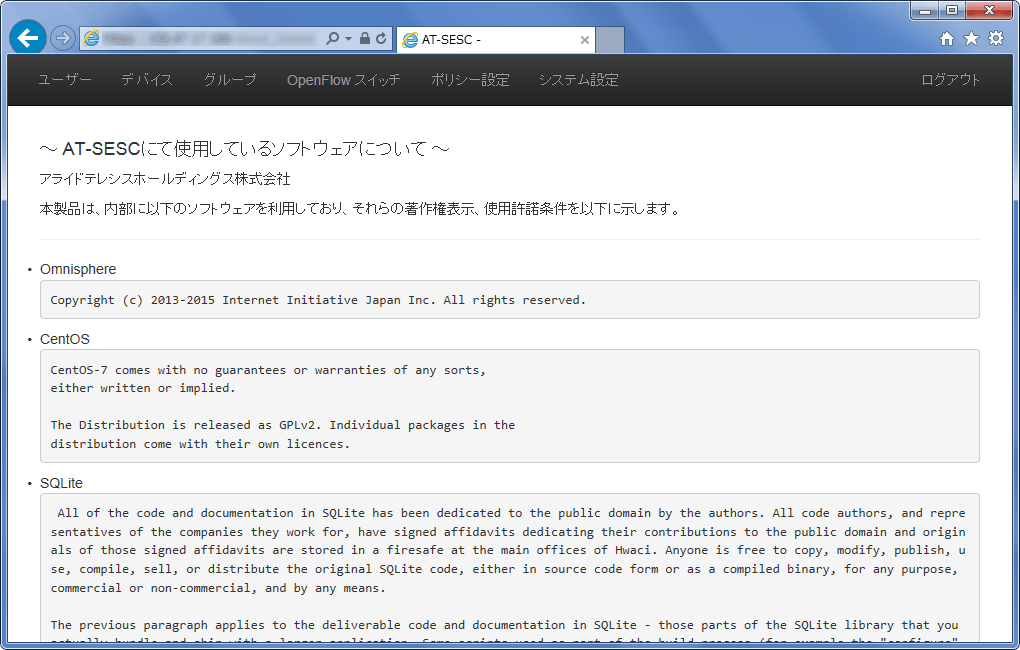Open the address bar autocomplete dropdown arrow
The image size is (1020, 650).
click(x=348, y=39)
